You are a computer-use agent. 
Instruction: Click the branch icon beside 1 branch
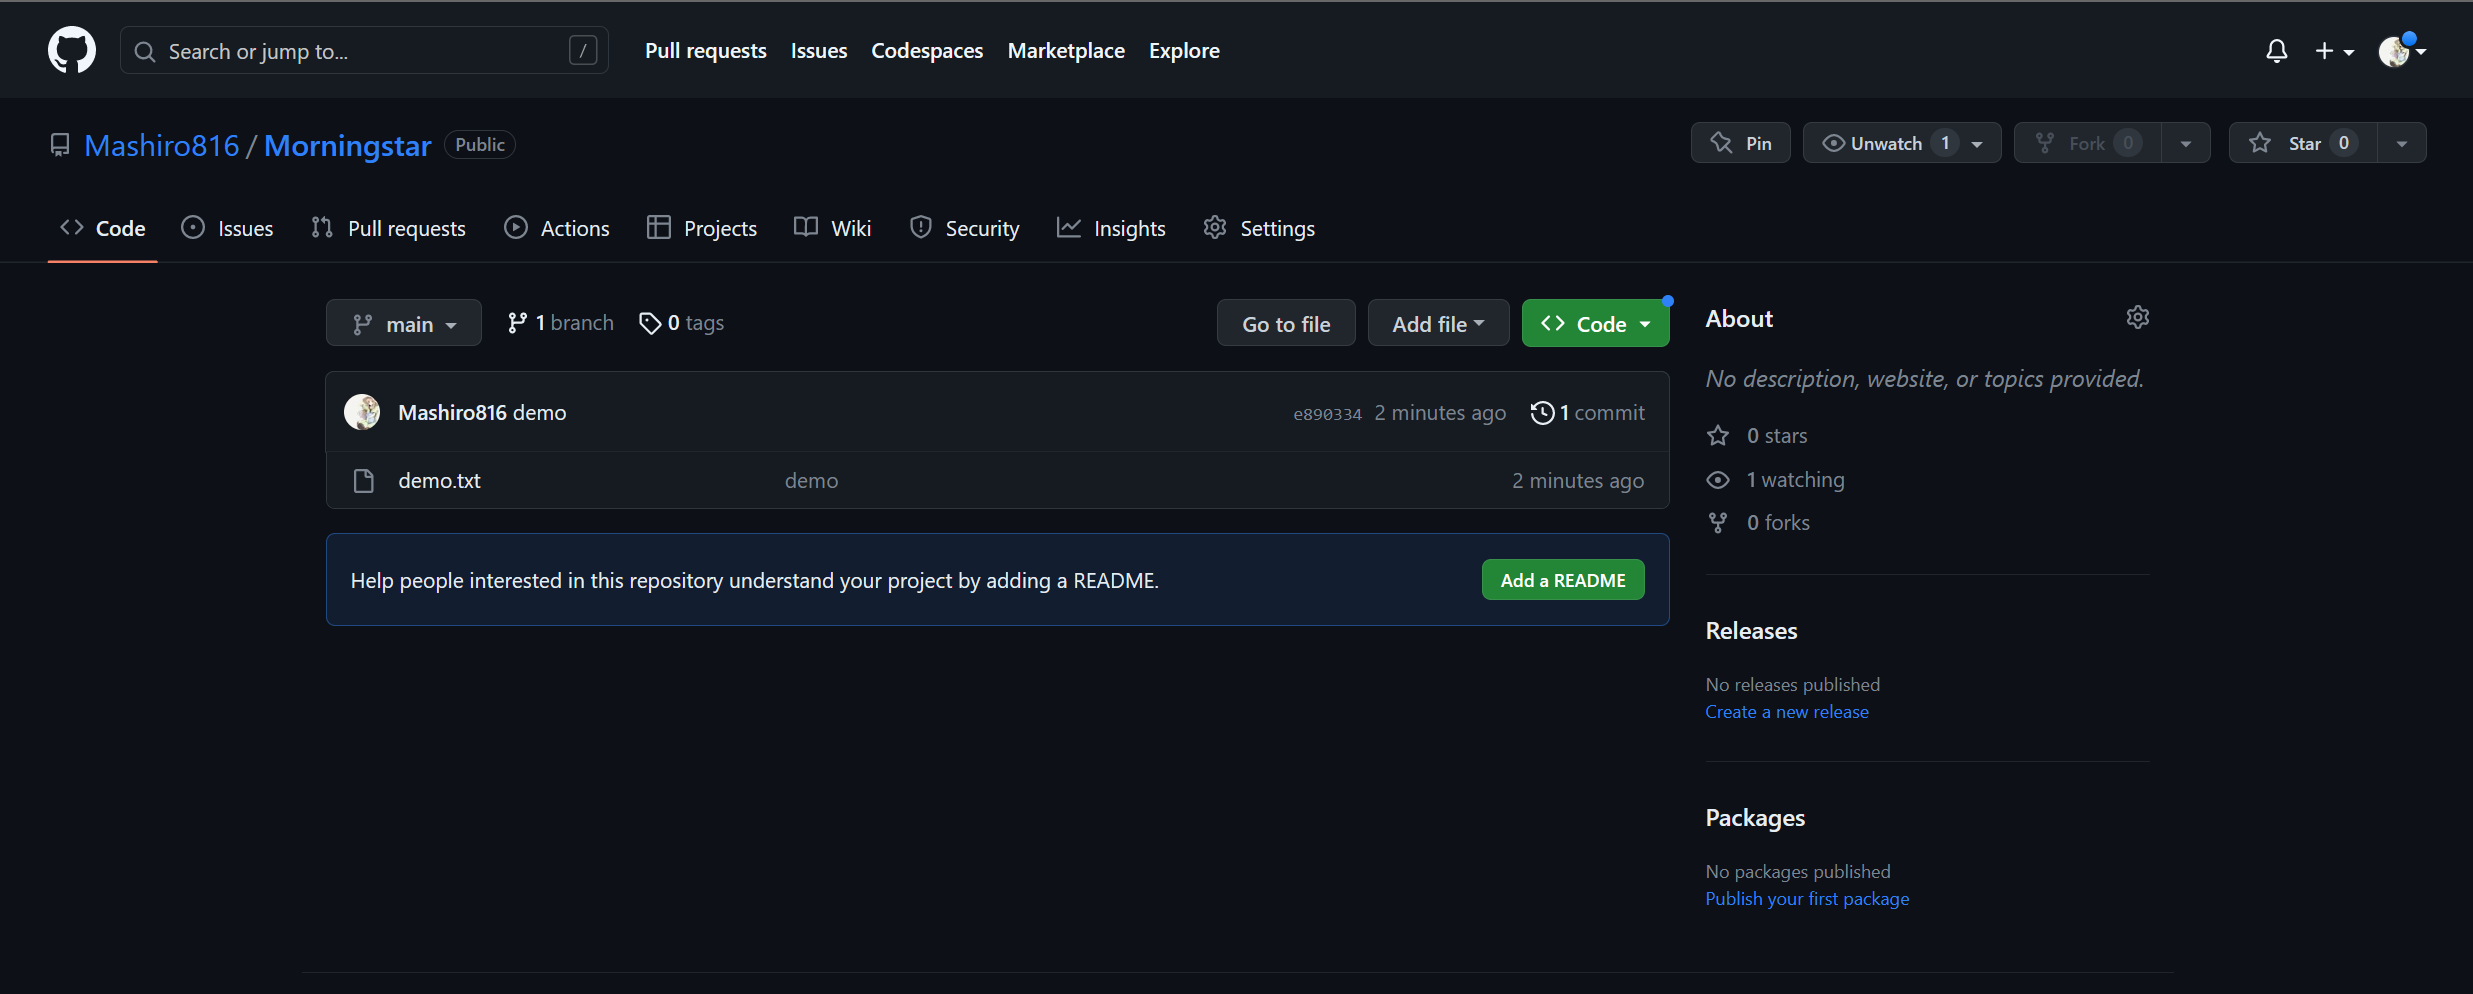[517, 323]
